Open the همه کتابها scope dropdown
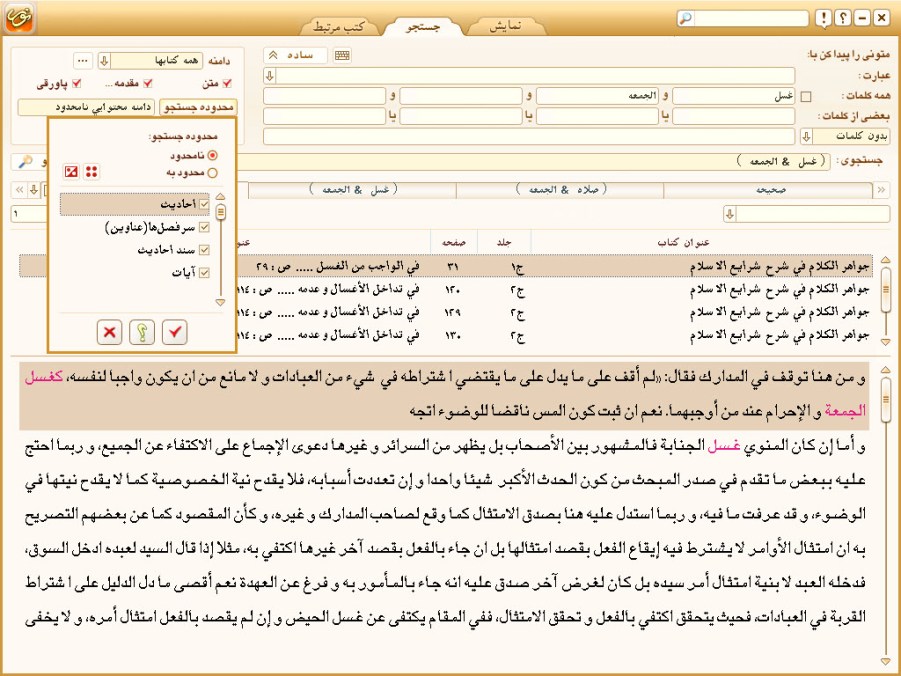 [x=104, y=60]
